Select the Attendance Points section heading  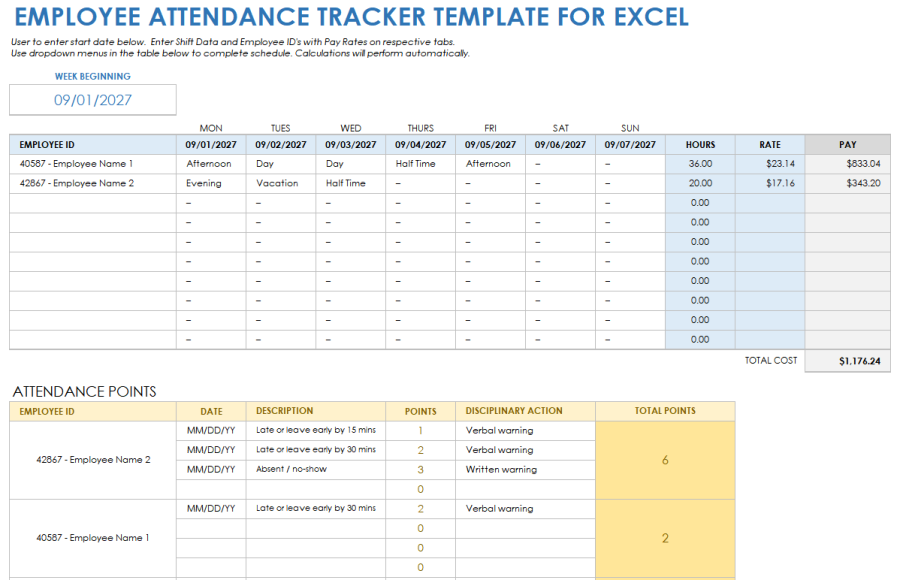point(84,391)
